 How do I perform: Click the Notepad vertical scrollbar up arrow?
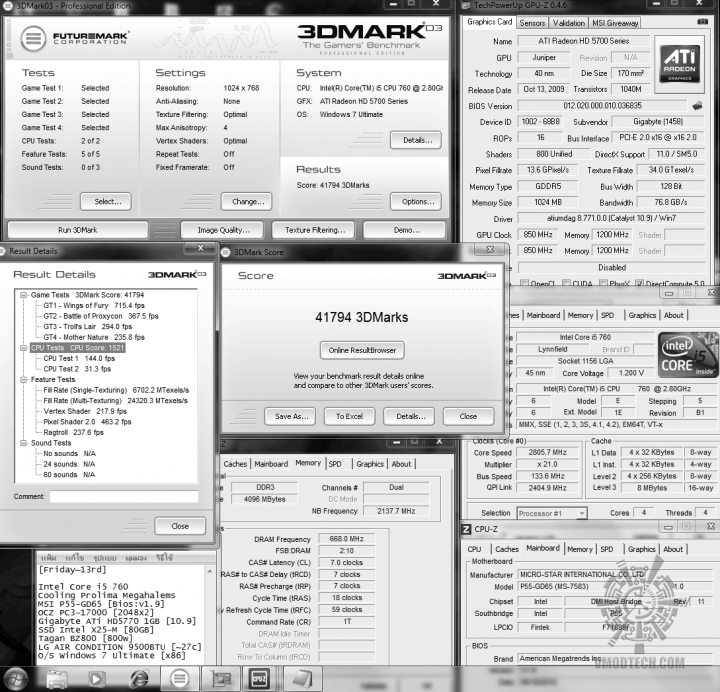click(210, 571)
